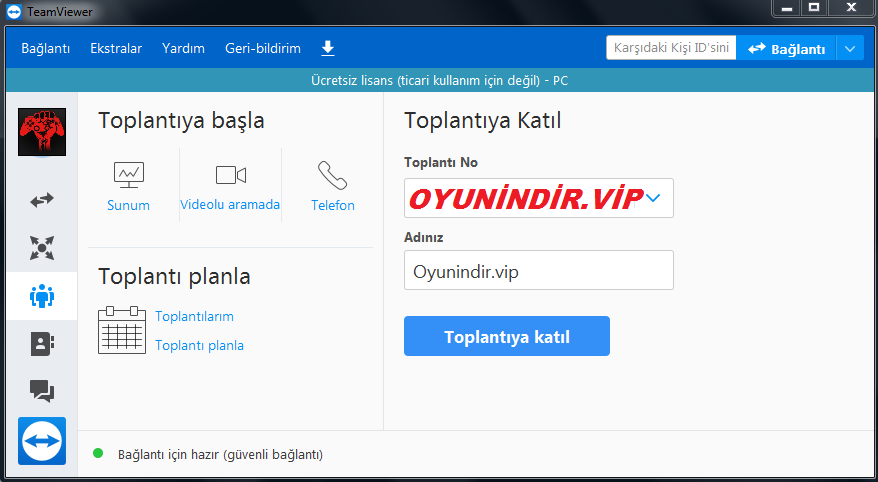
Task: Start a Videolu aramada video call
Action: click(x=230, y=186)
